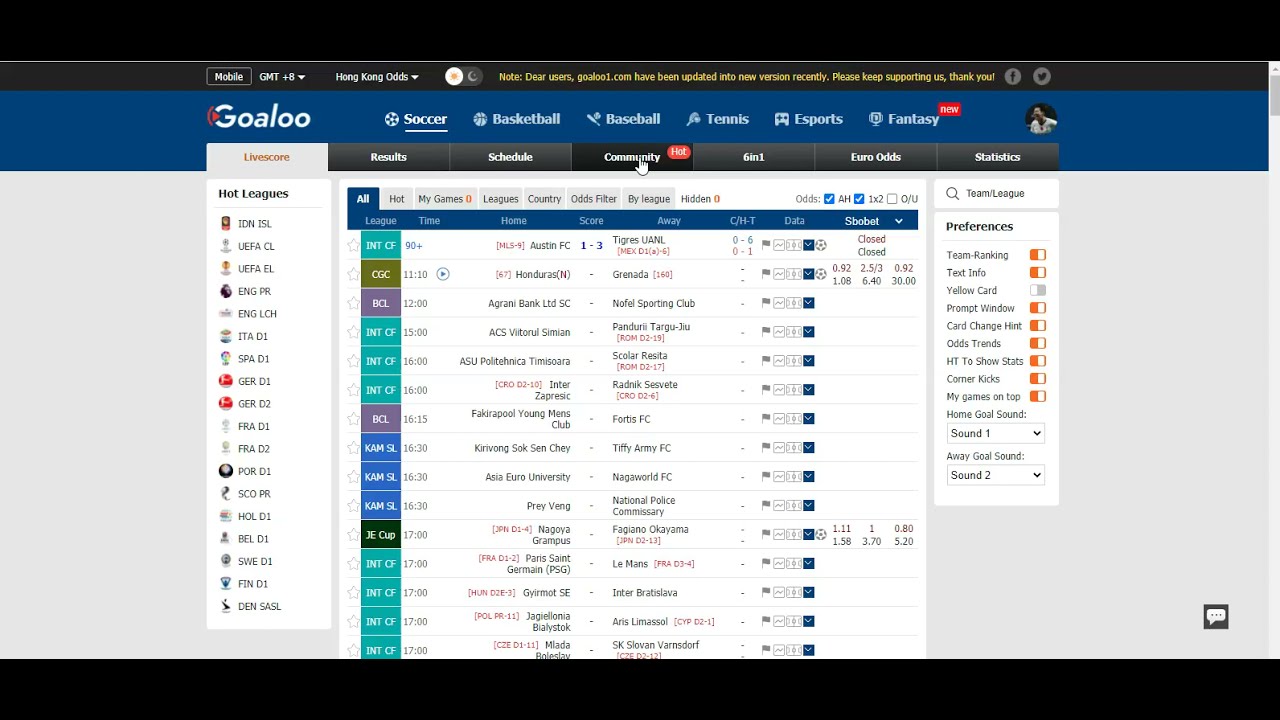Open the Hong Kong Odds dropdown
This screenshot has width=1280, height=720.
point(377,77)
